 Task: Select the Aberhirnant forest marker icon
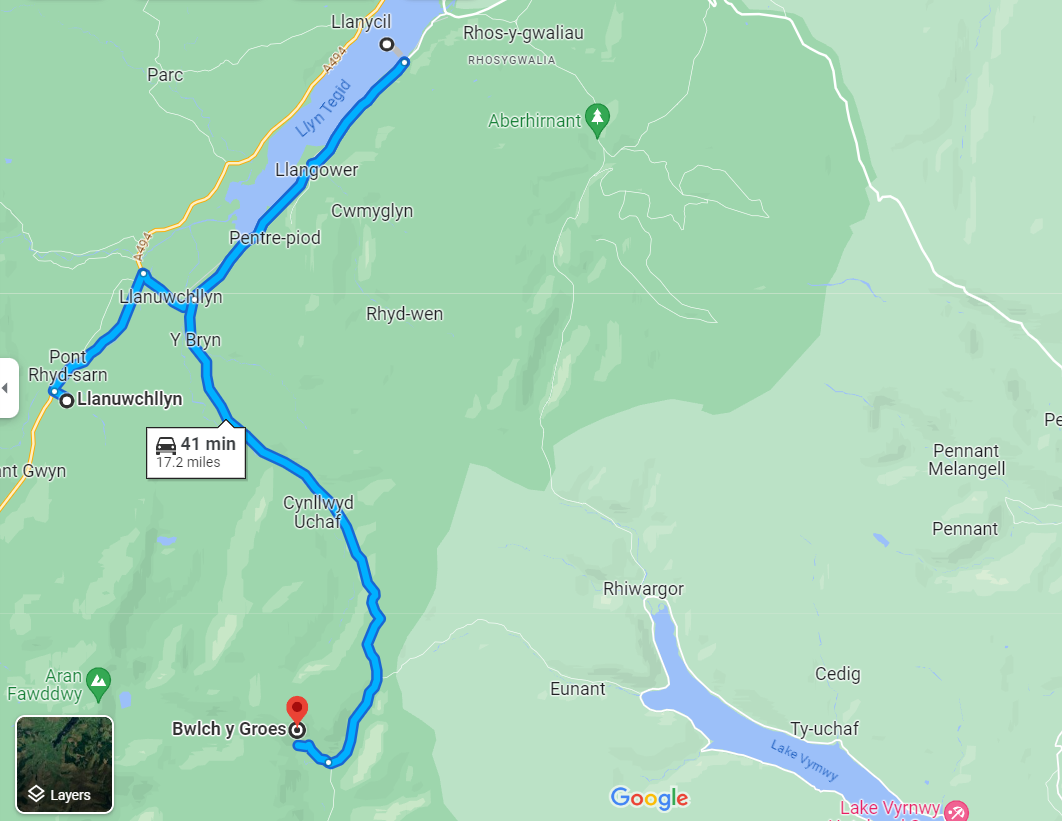(x=597, y=121)
